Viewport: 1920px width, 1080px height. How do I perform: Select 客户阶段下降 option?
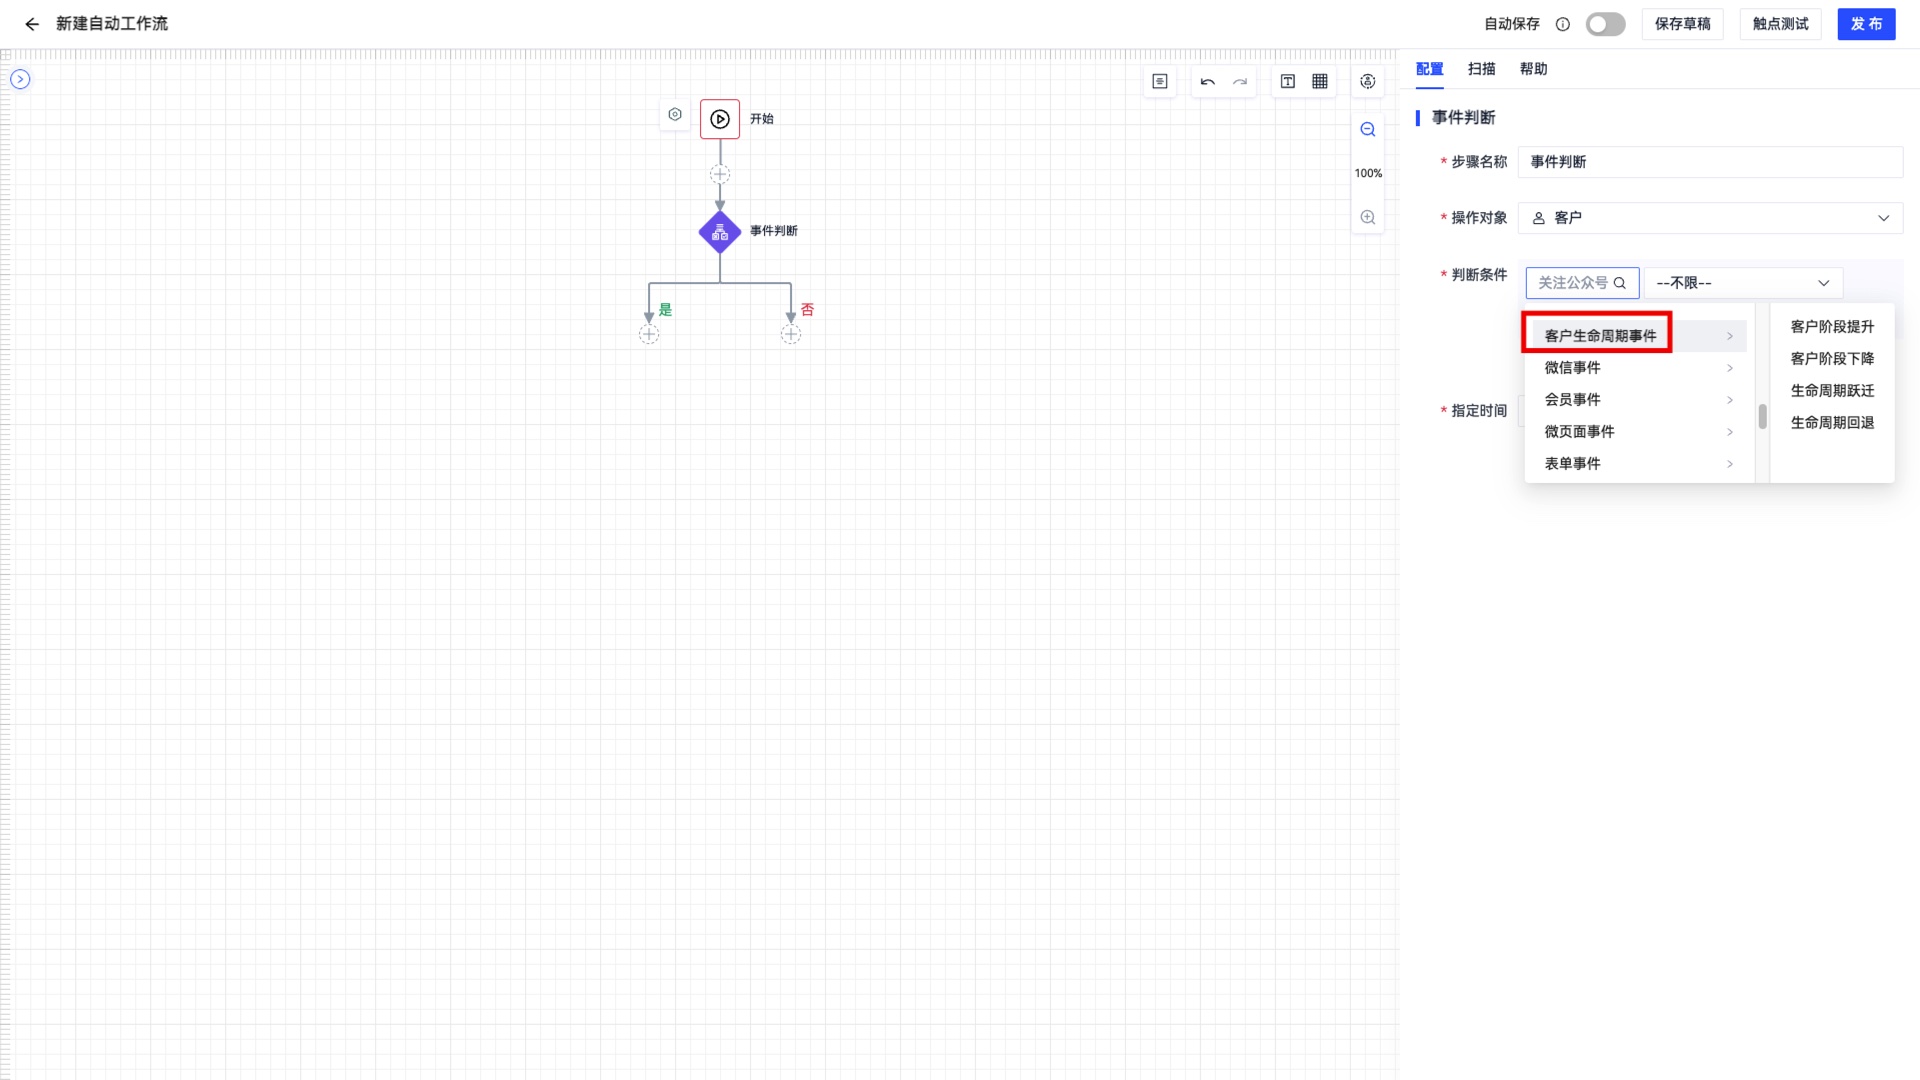coord(1832,359)
